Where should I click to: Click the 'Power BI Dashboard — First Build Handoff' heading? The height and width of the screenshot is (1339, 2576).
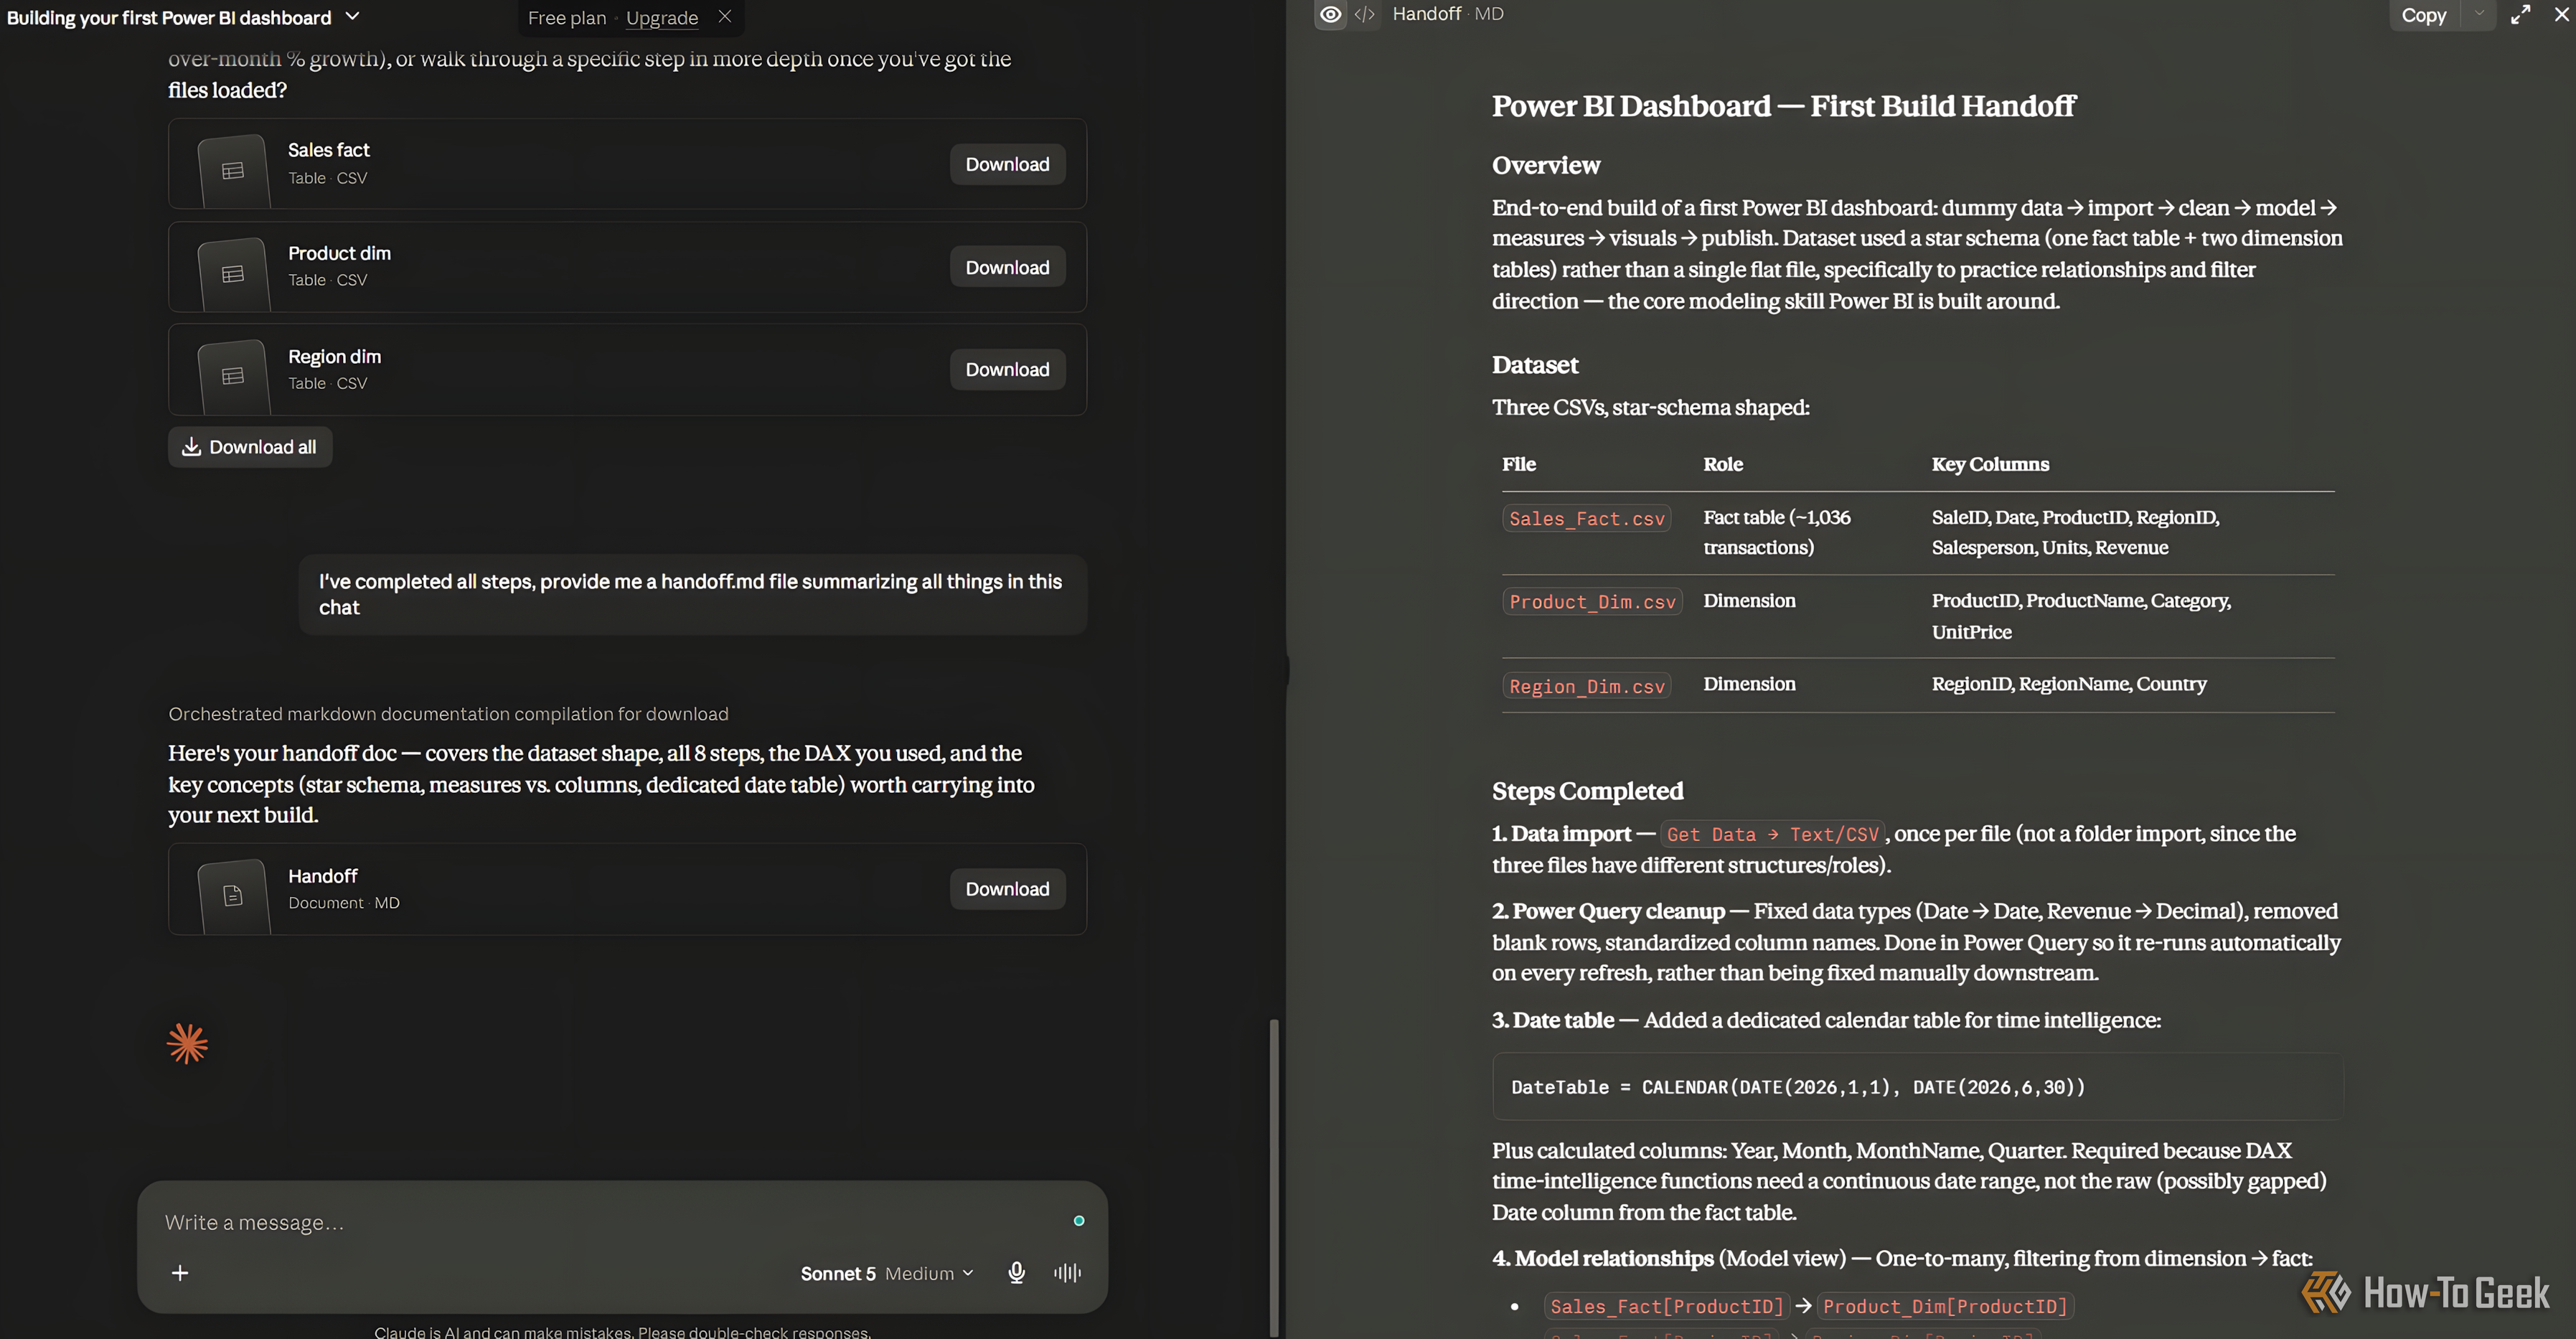[1783, 106]
